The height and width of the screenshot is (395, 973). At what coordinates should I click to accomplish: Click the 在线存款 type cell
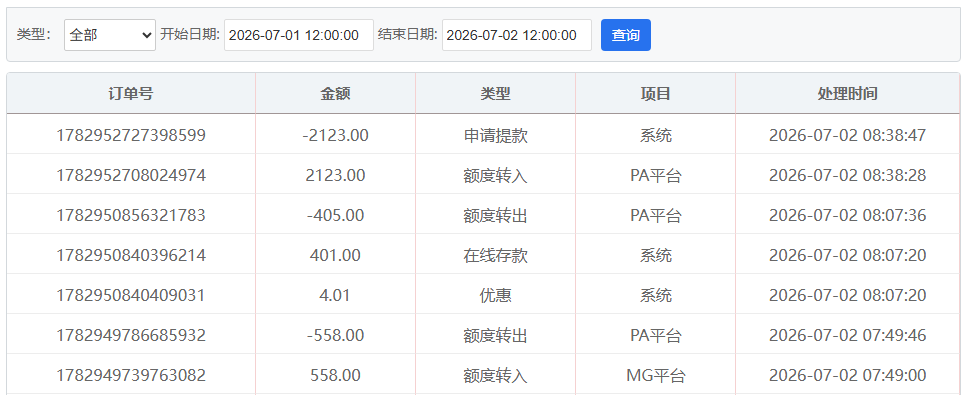pyautogui.click(x=495, y=255)
